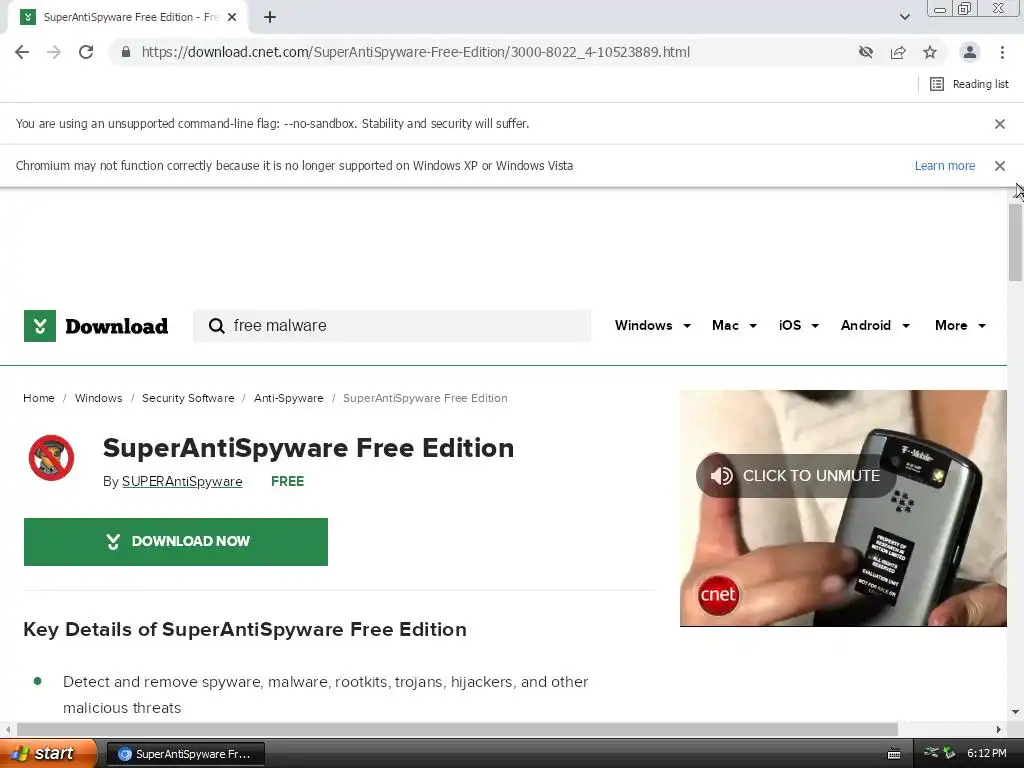1024x768 pixels.
Task: Expand the Windows navigation menu
Action: point(652,326)
